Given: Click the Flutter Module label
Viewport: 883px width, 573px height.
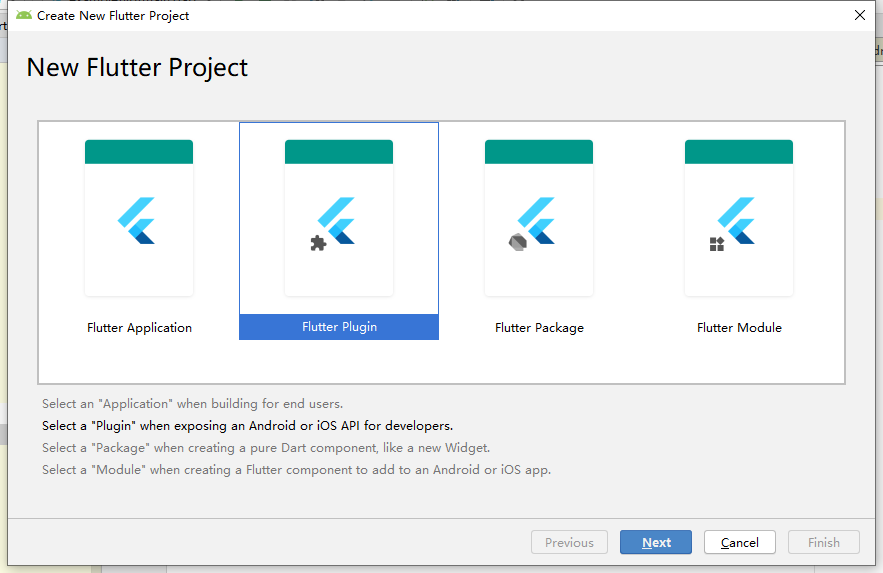Looking at the screenshot, I should pos(739,328).
